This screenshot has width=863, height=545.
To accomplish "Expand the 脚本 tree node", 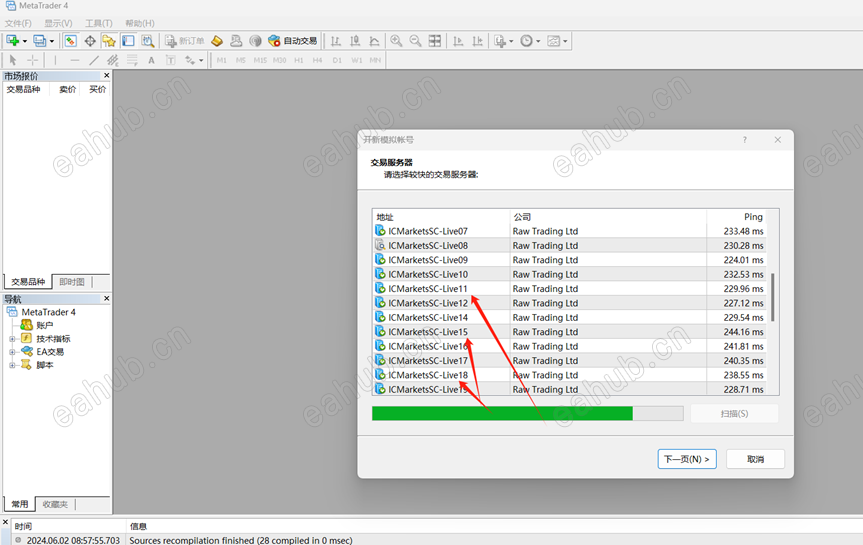I will 12,365.
